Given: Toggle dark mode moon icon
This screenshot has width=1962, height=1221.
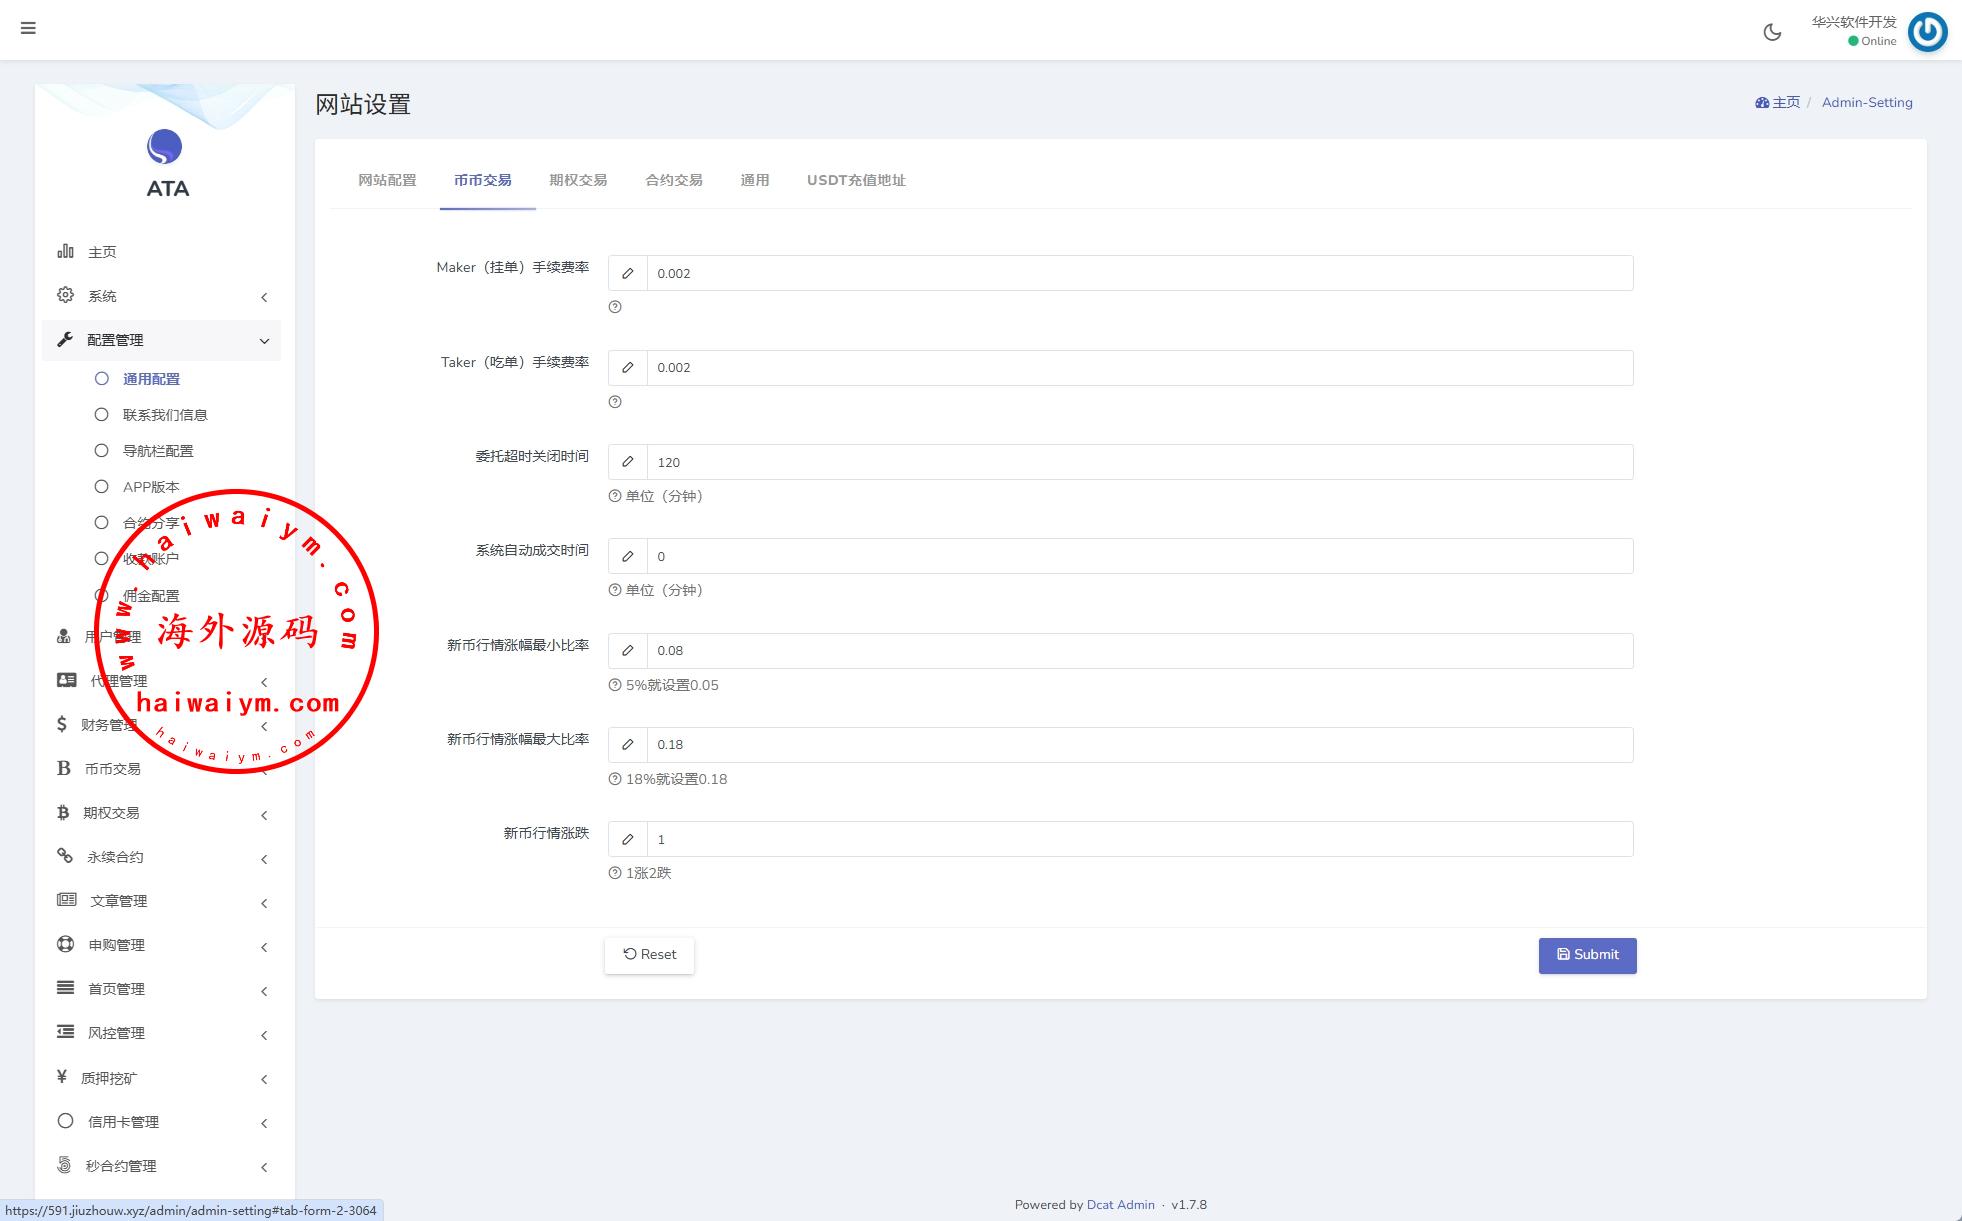Looking at the screenshot, I should [1772, 32].
